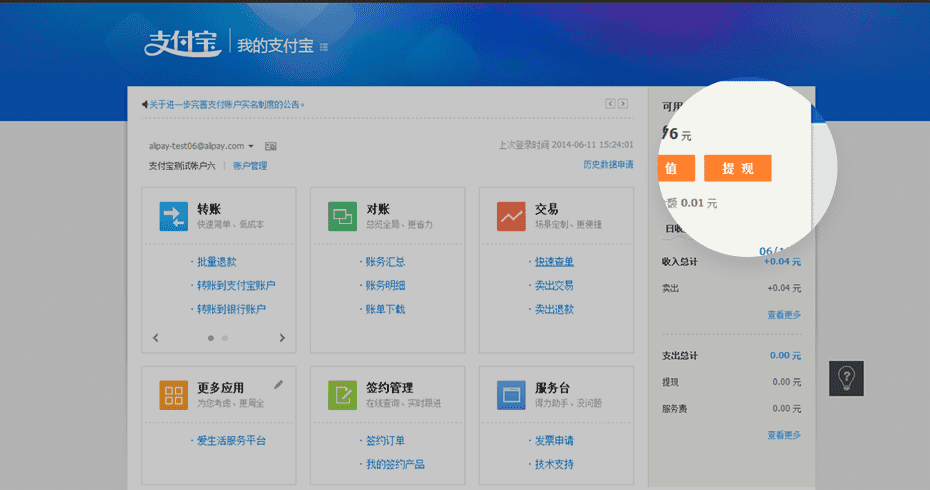Click the orange 提现 button

coord(738,168)
